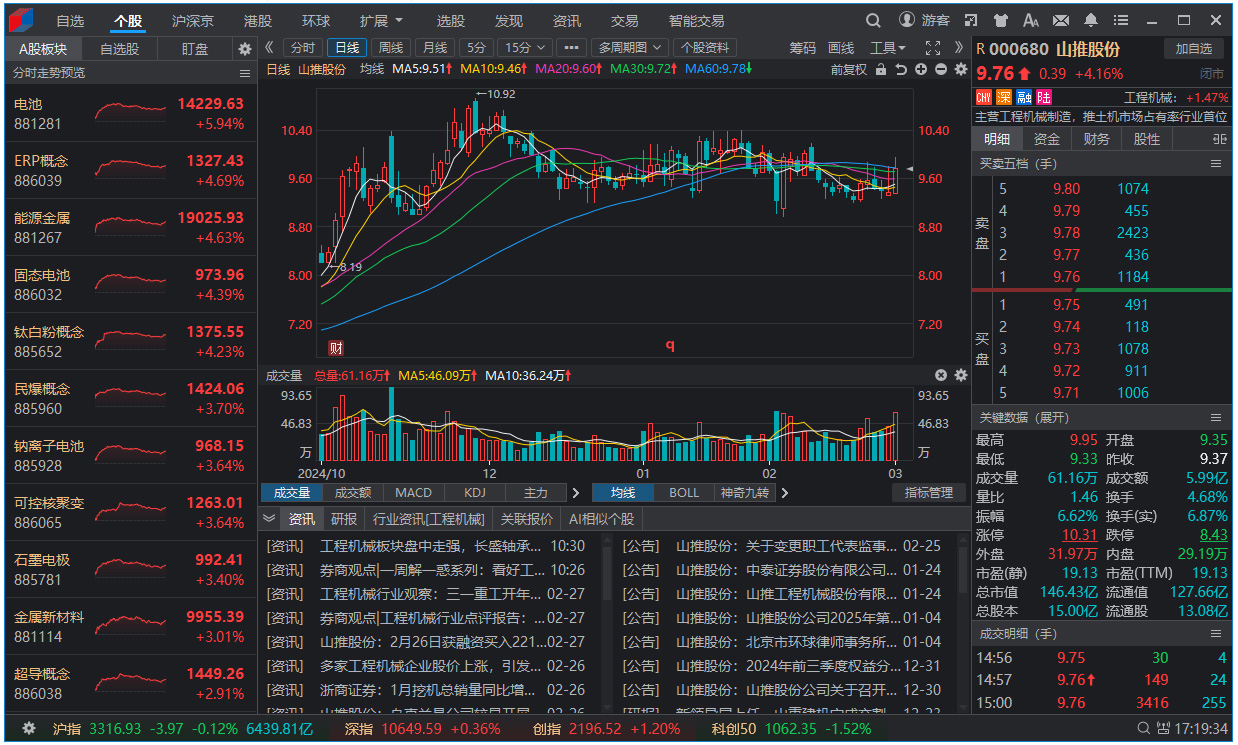This screenshot has height=745, width=1238.
Task: Zoom in on the chart with the plus icon
Action: pyautogui.click(x=922, y=70)
